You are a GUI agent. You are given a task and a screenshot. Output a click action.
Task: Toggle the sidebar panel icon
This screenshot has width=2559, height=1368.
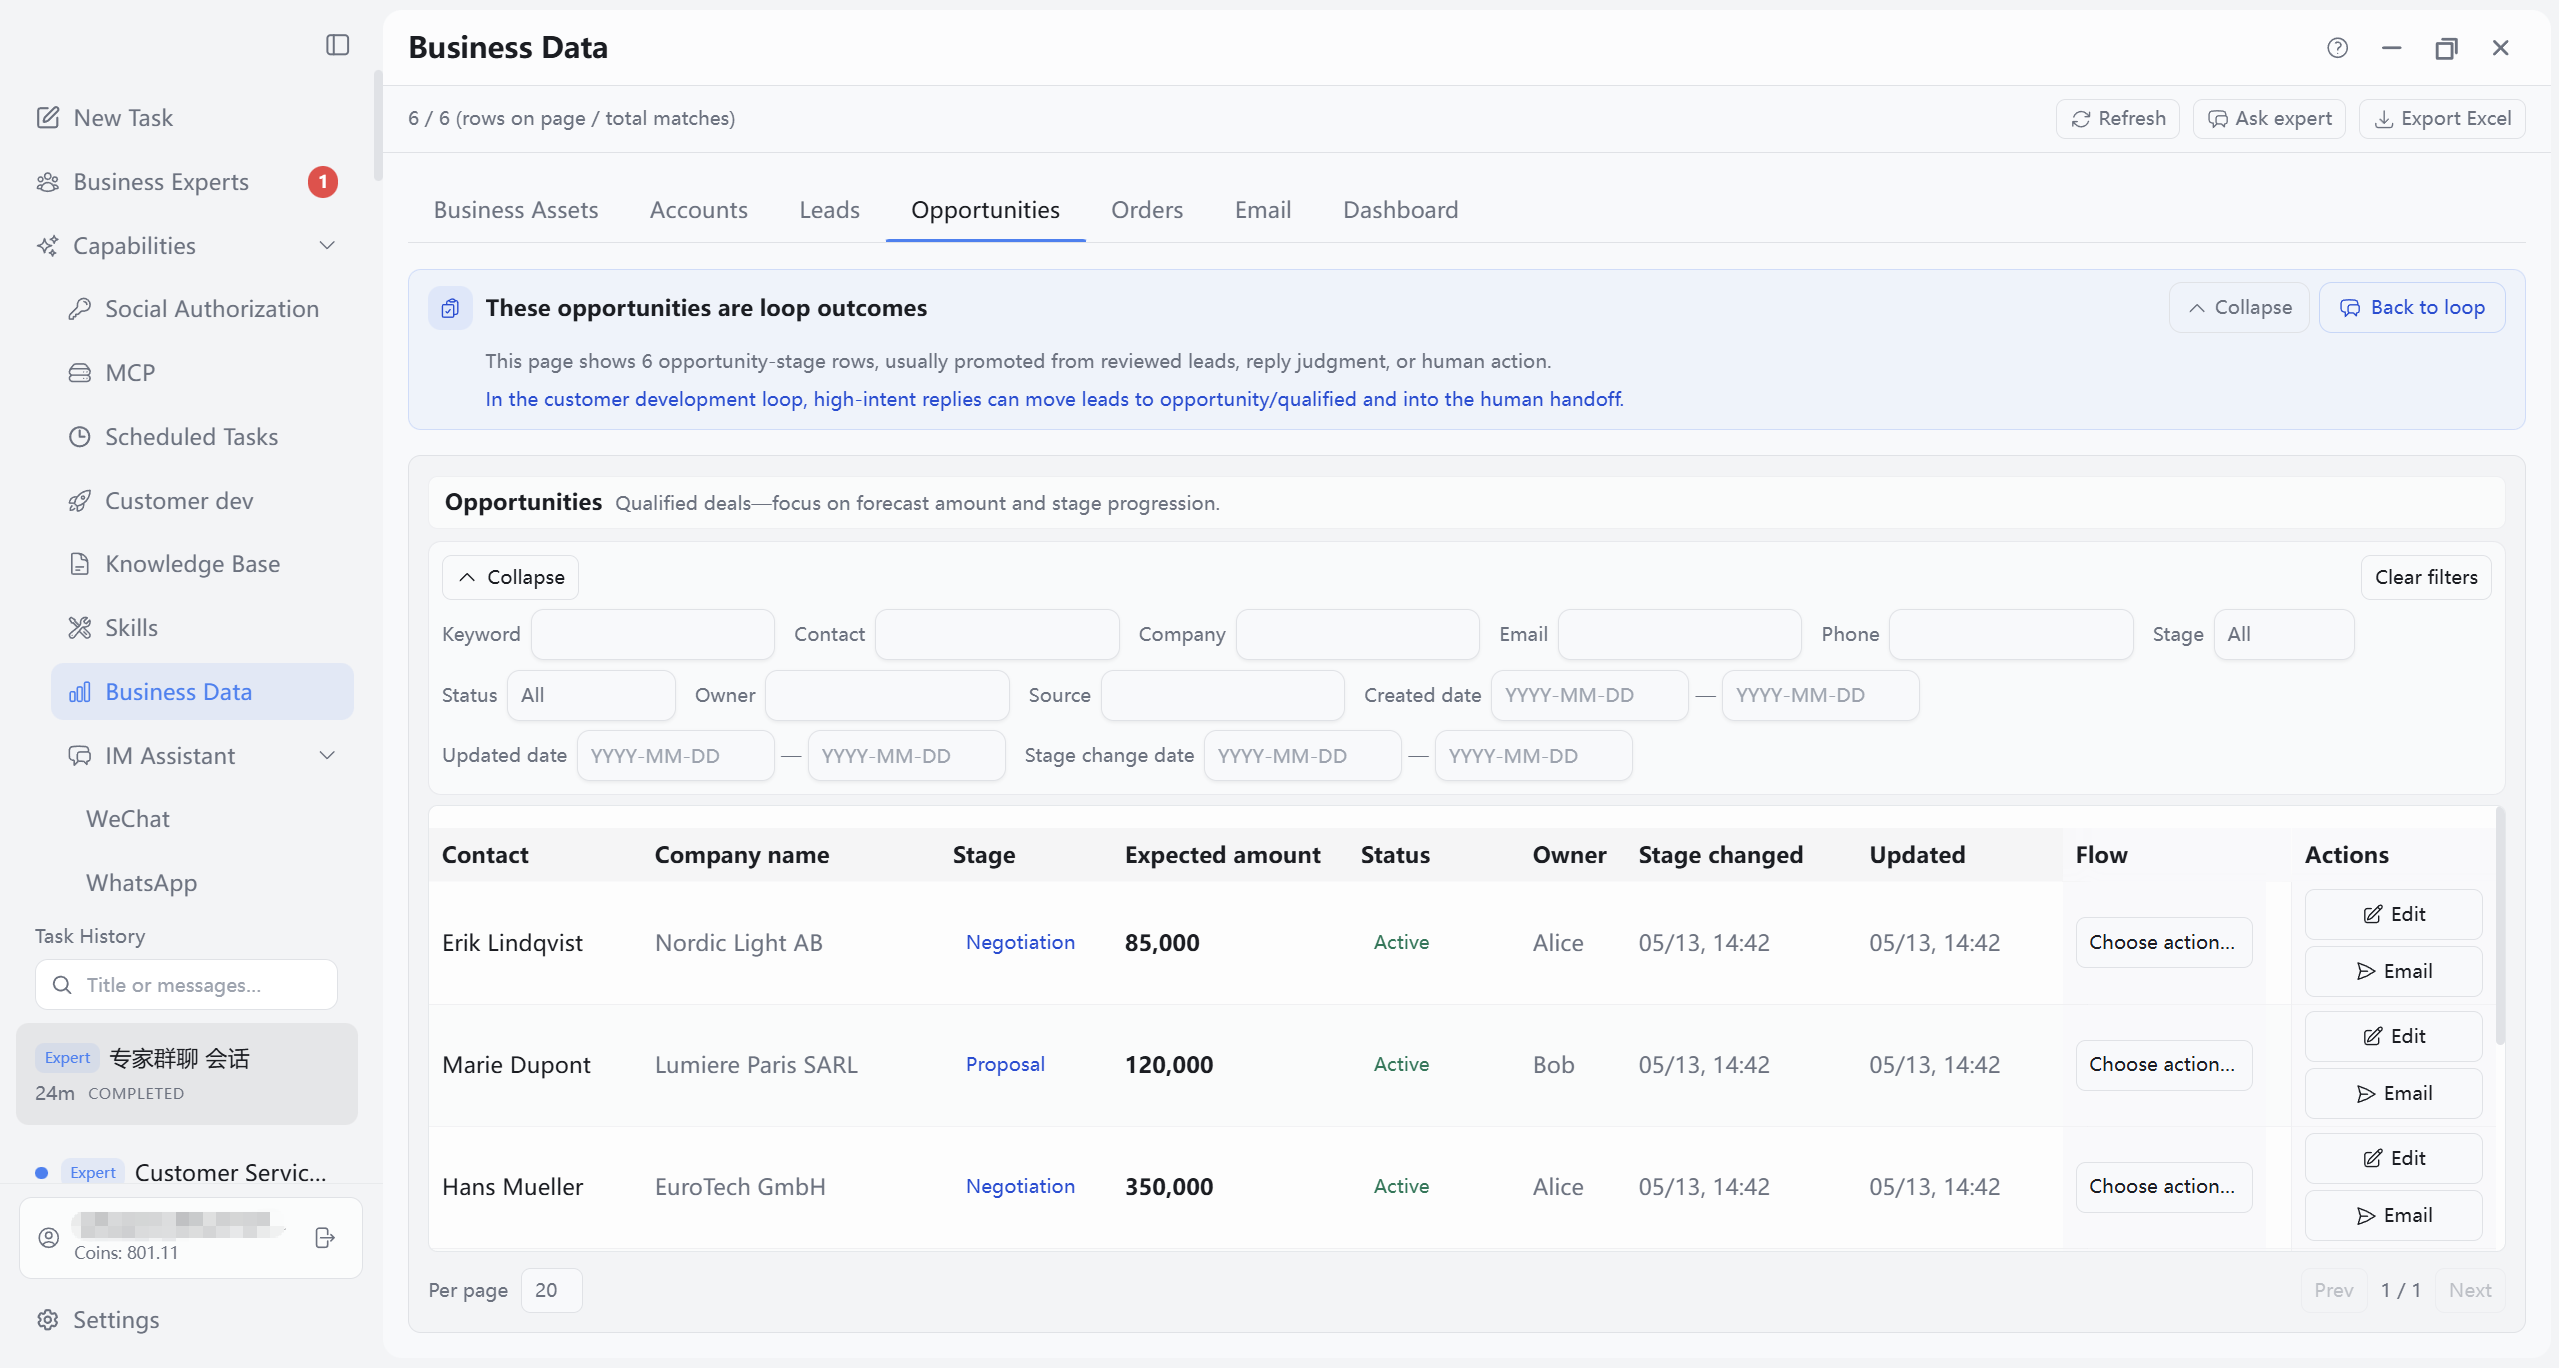coord(337,45)
